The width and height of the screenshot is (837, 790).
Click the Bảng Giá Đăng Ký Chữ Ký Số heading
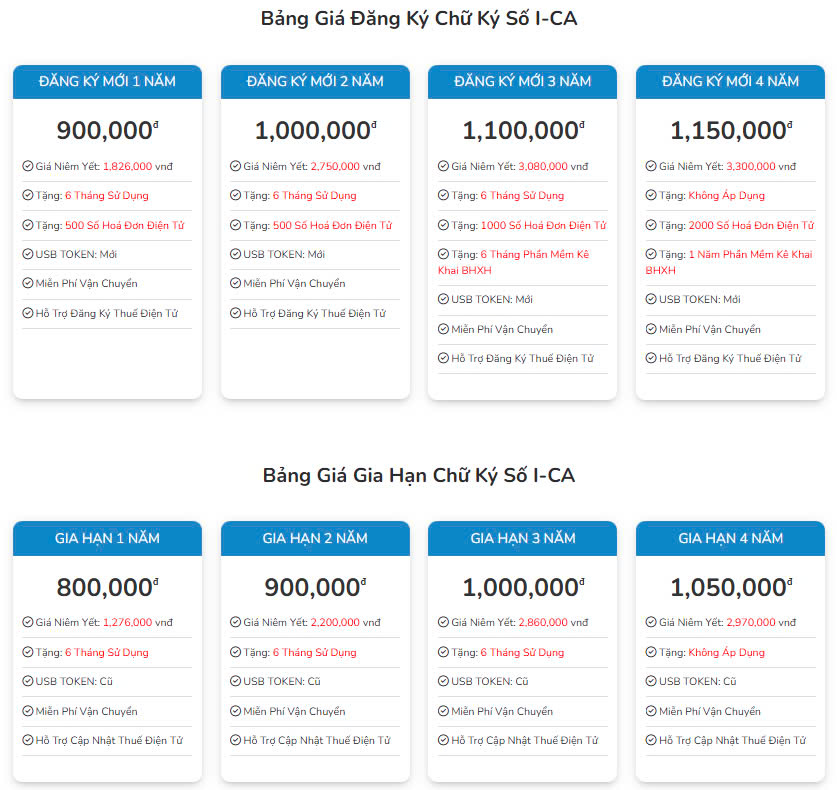point(418,19)
